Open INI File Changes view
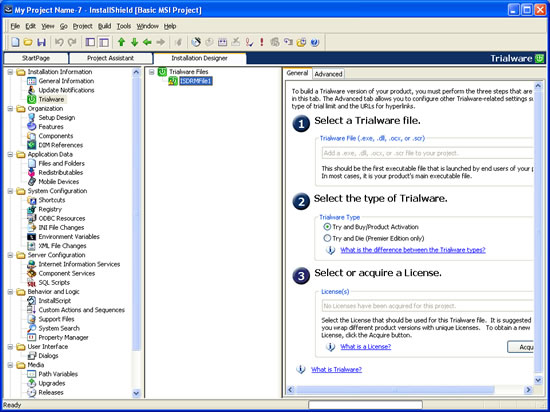Image resolution: width=550 pixels, height=412 pixels. click(61, 227)
